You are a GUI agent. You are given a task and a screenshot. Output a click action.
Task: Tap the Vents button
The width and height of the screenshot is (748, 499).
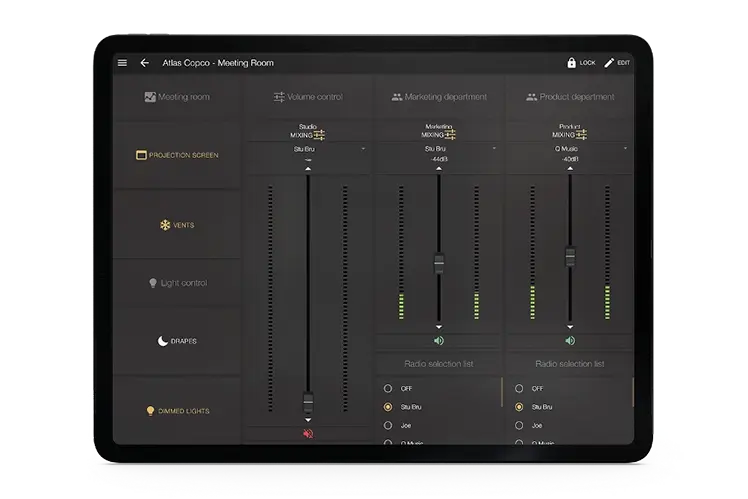177,225
